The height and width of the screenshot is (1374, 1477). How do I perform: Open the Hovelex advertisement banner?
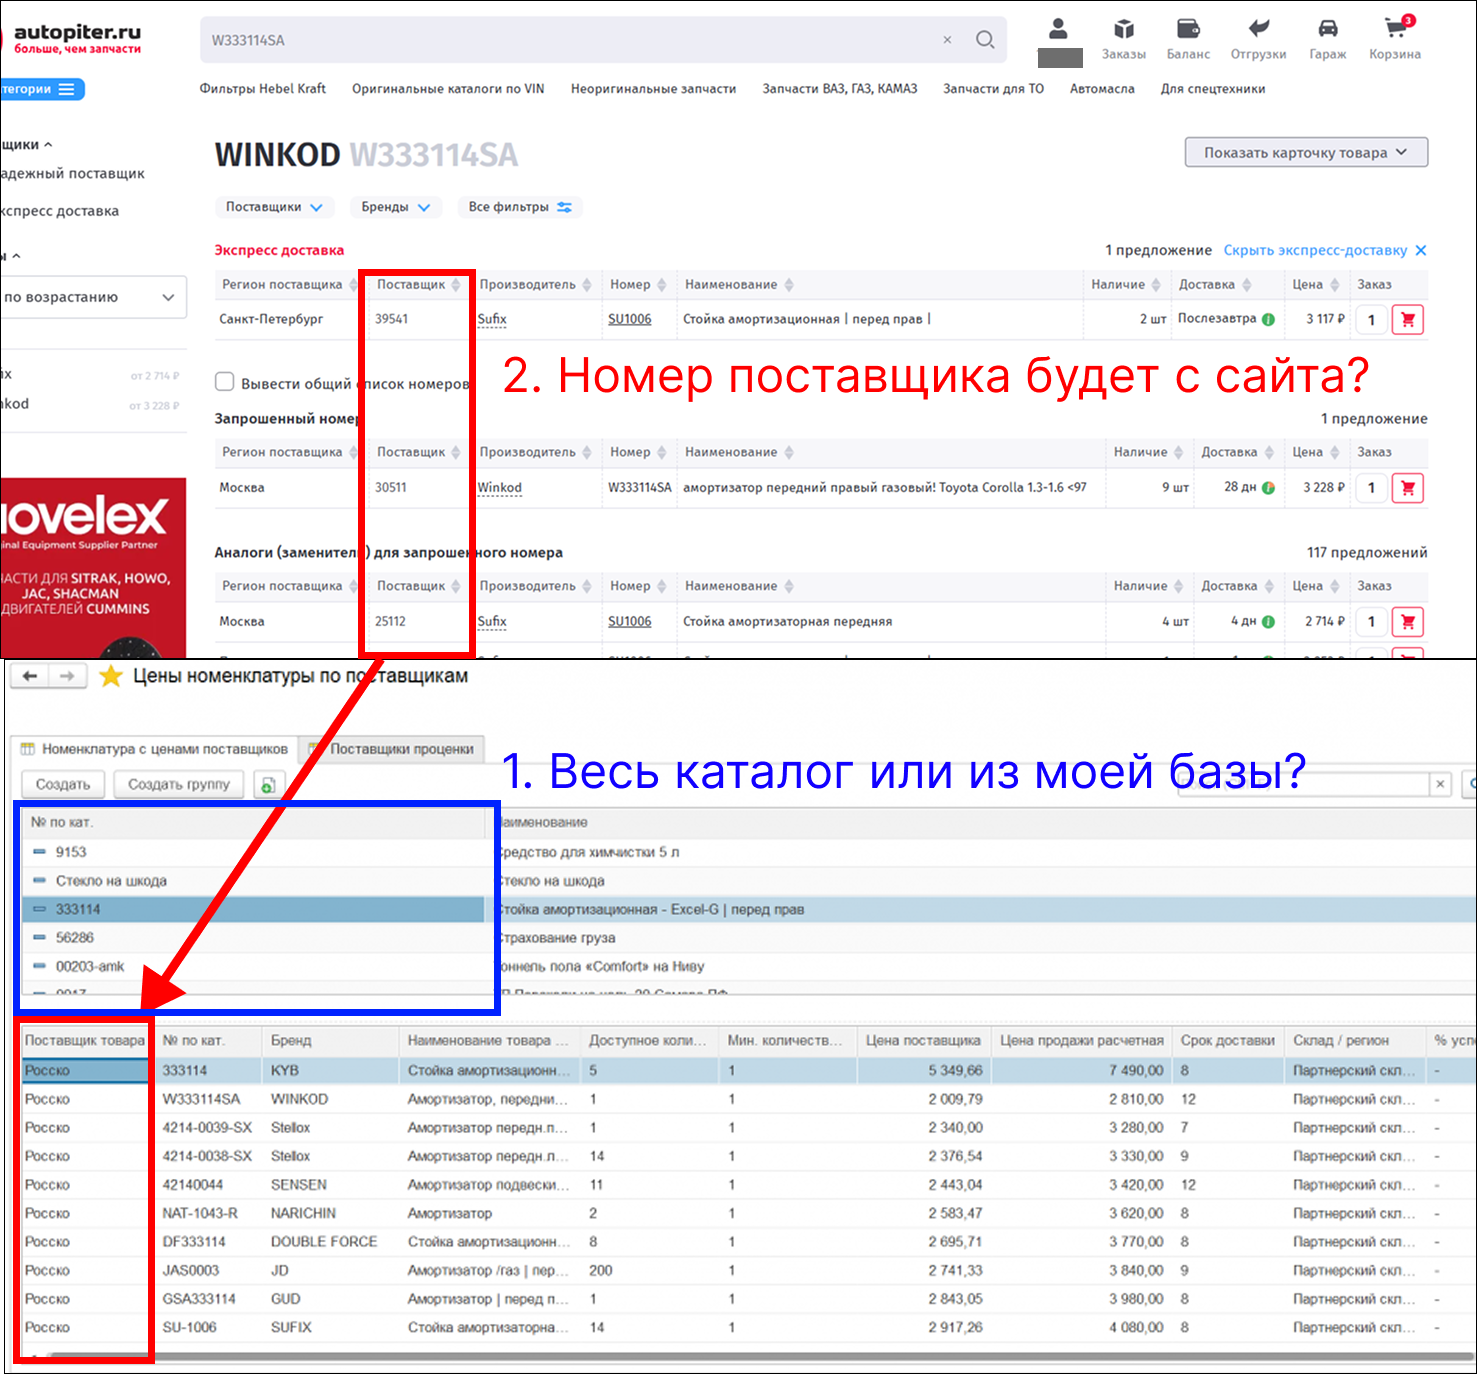click(93, 568)
